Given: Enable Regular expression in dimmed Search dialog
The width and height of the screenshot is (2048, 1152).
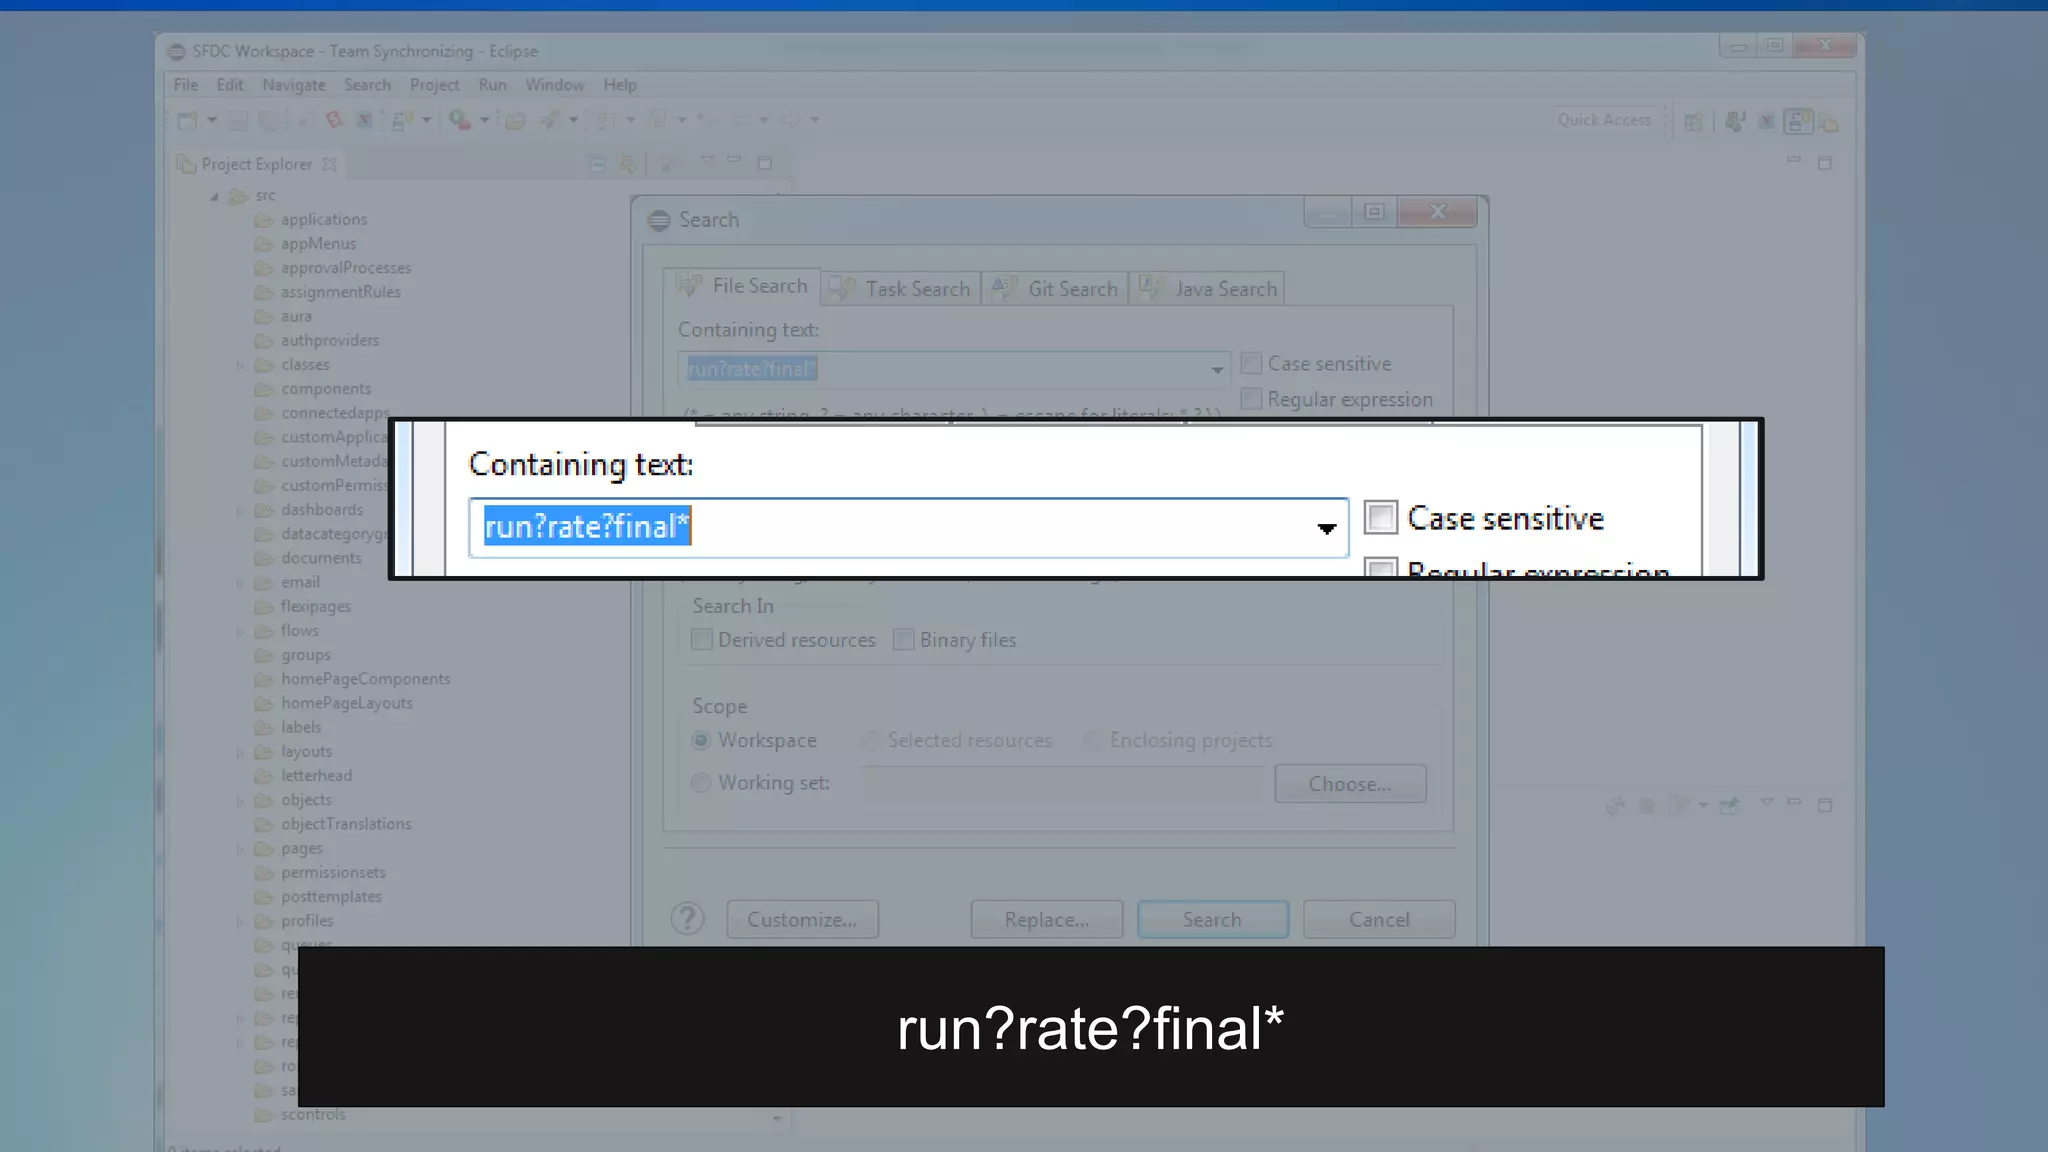Looking at the screenshot, I should coord(1251,399).
